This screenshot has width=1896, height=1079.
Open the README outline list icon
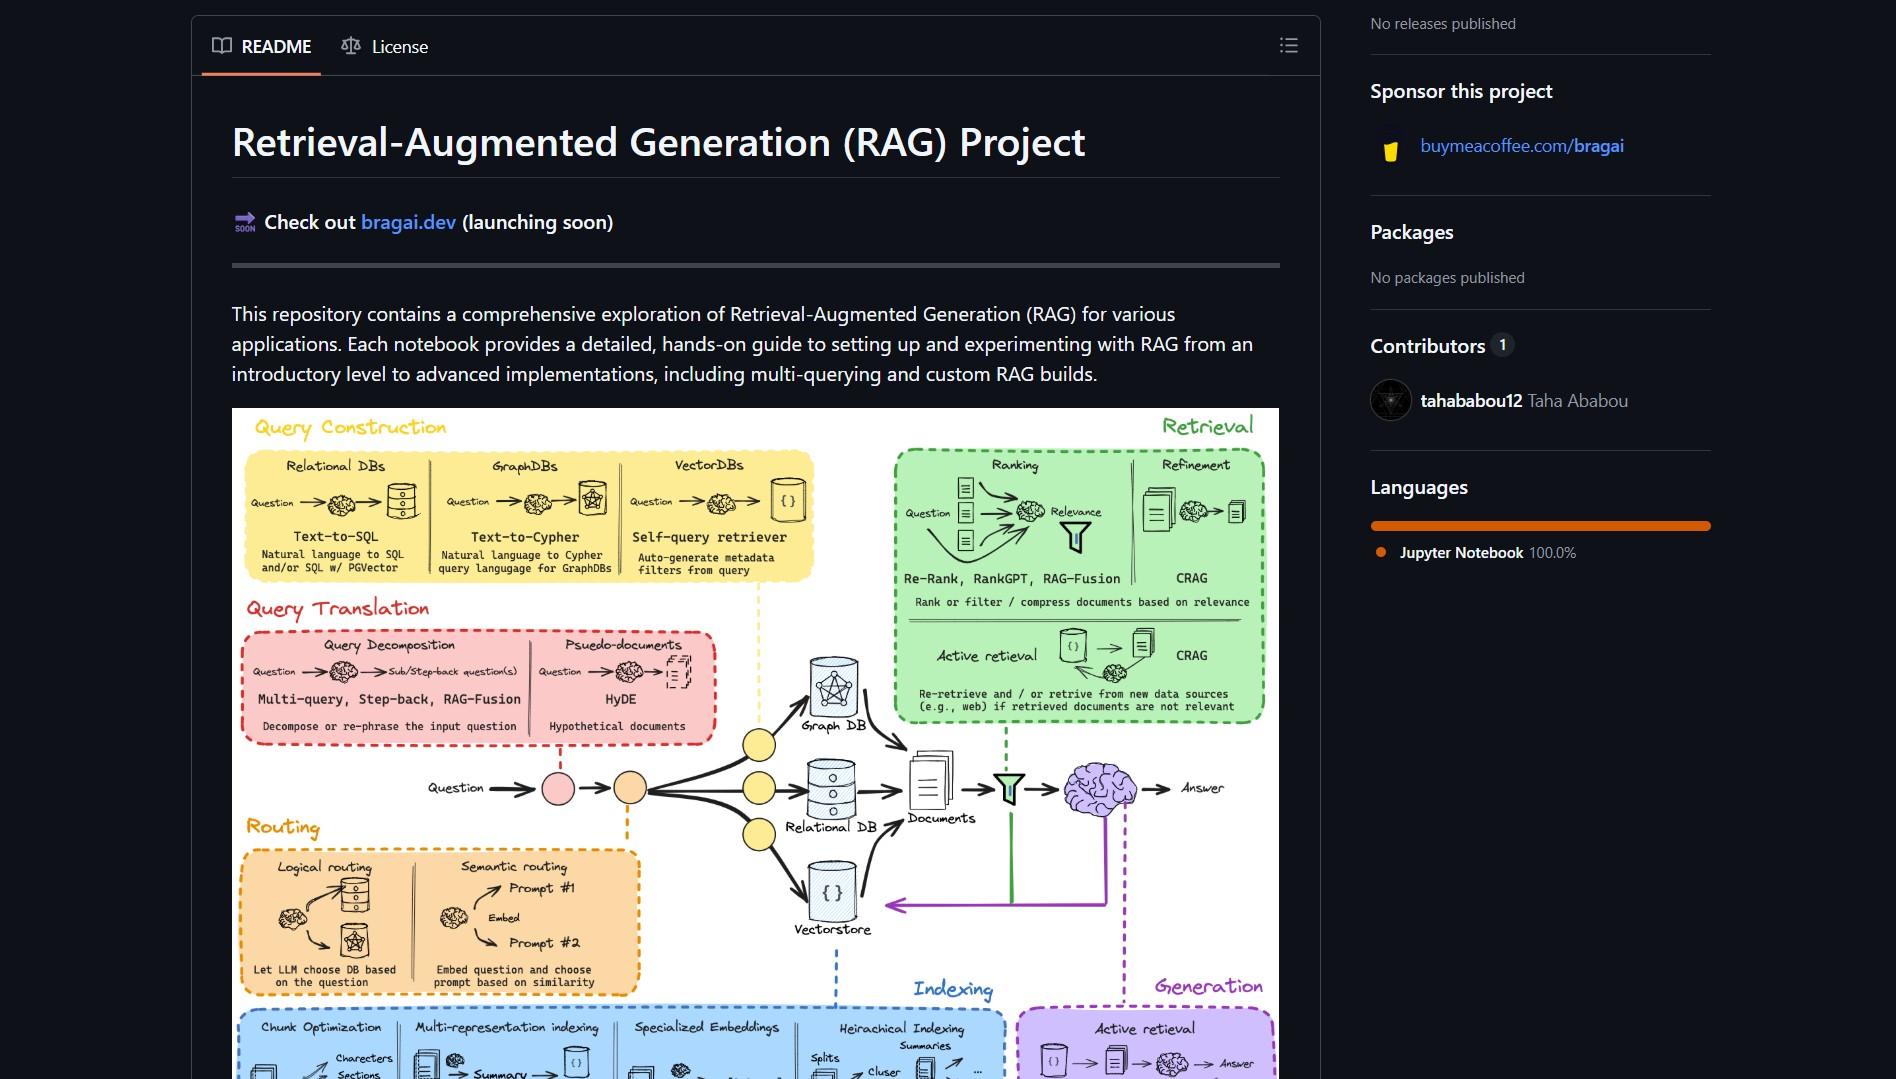tap(1288, 46)
